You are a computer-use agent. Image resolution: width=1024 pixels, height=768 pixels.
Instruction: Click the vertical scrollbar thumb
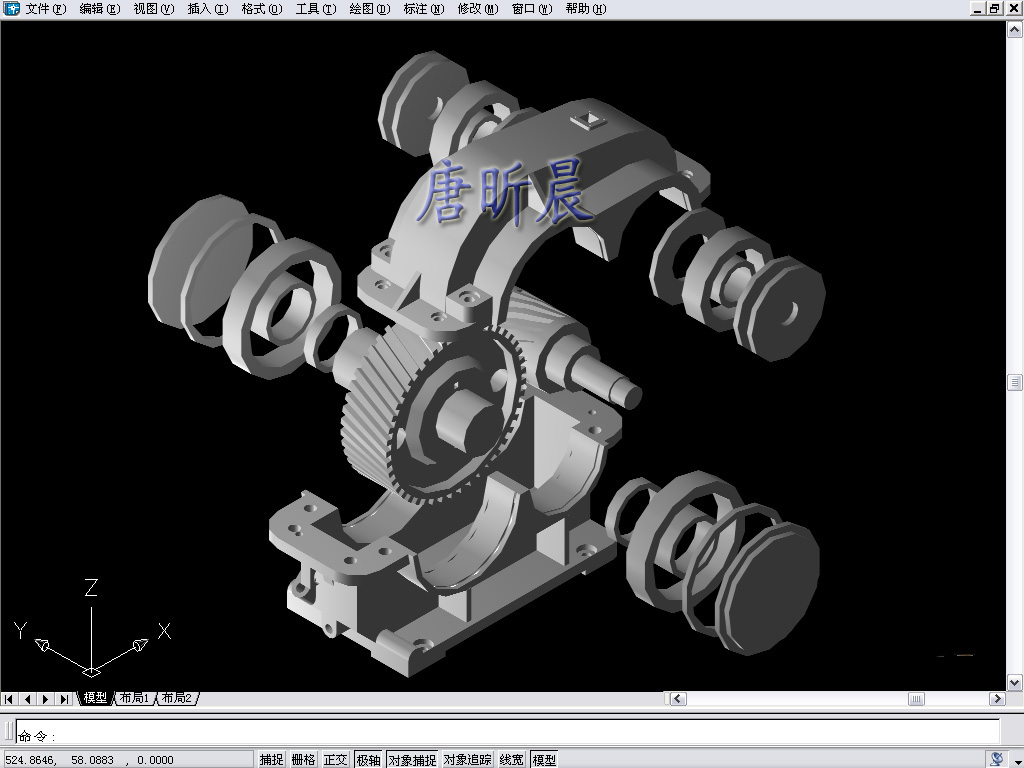tap(1015, 383)
